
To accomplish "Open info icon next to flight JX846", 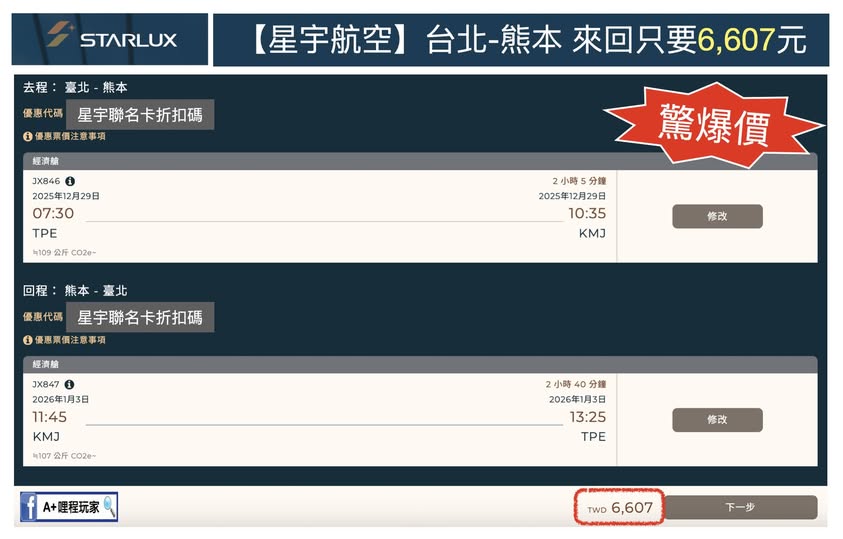I will point(70,181).
